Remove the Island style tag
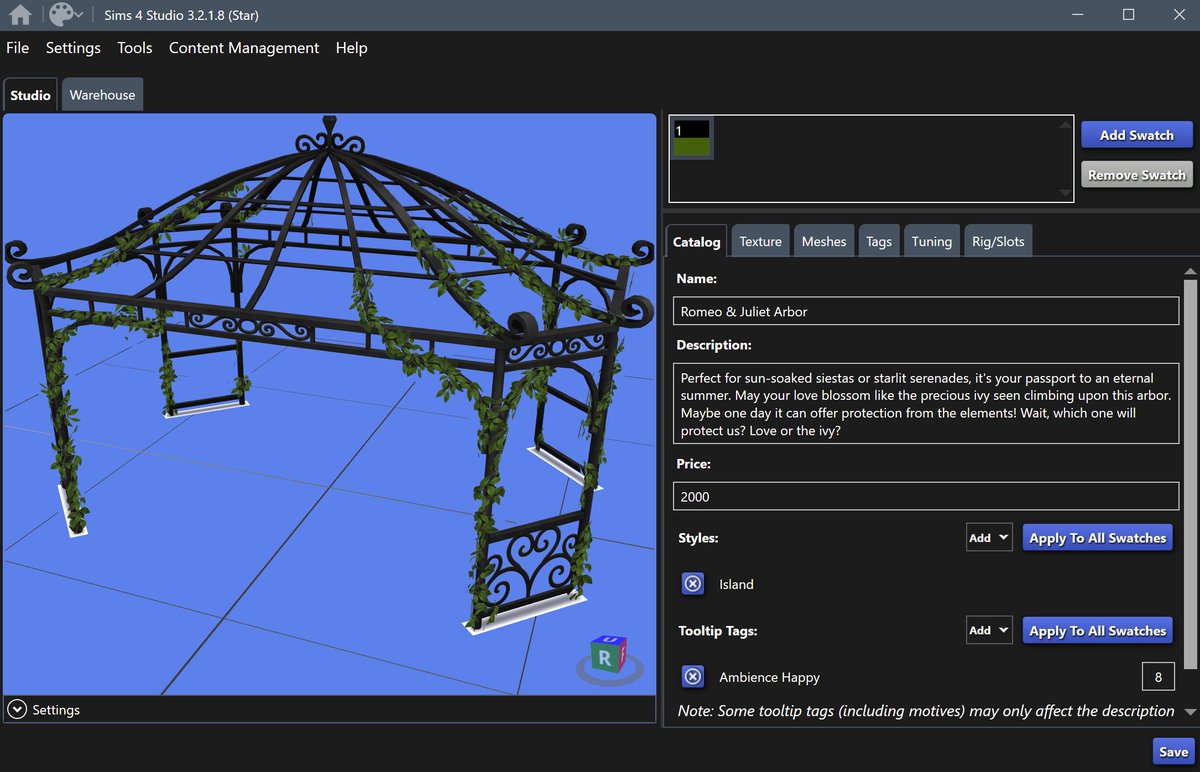This screenshot has width=1200, height=772. coord(693,584)
